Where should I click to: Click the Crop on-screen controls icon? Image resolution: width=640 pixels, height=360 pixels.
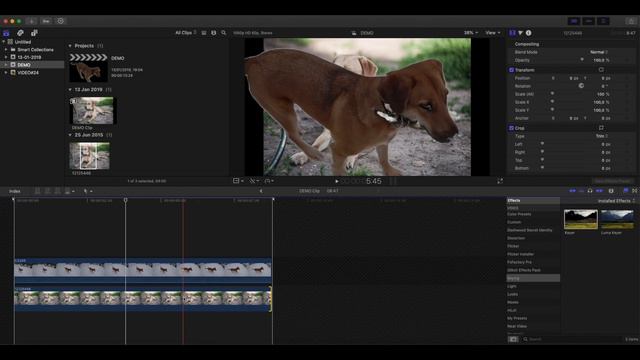(x=601, y=128)
